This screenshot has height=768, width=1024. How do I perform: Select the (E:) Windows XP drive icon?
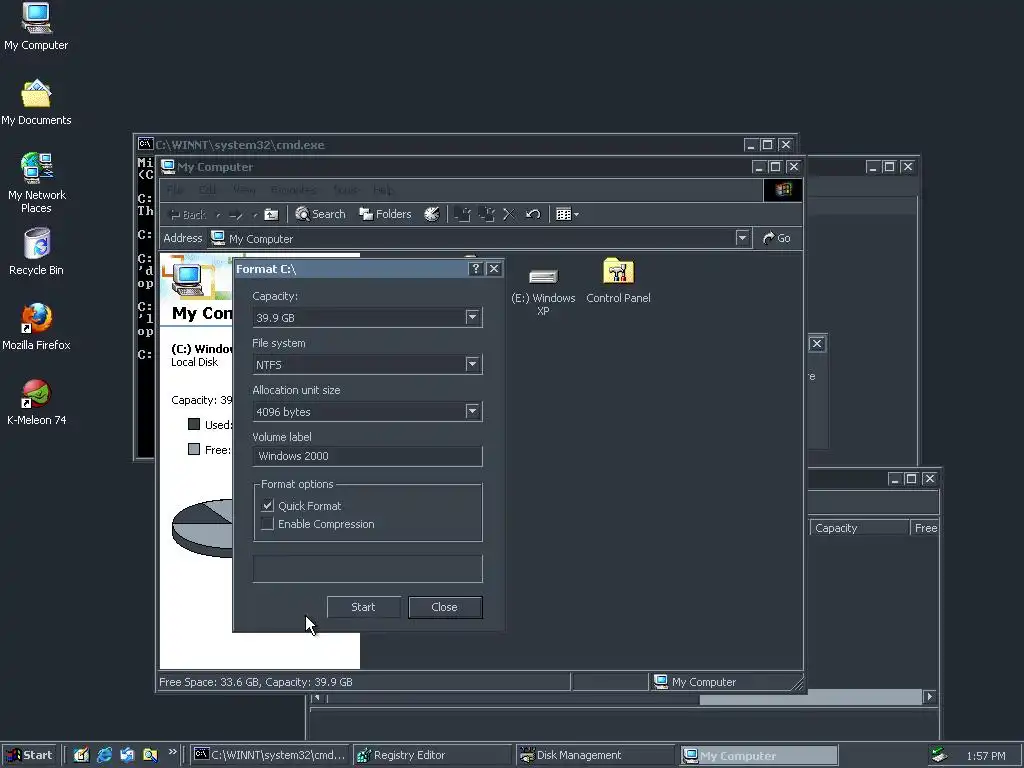543,292
